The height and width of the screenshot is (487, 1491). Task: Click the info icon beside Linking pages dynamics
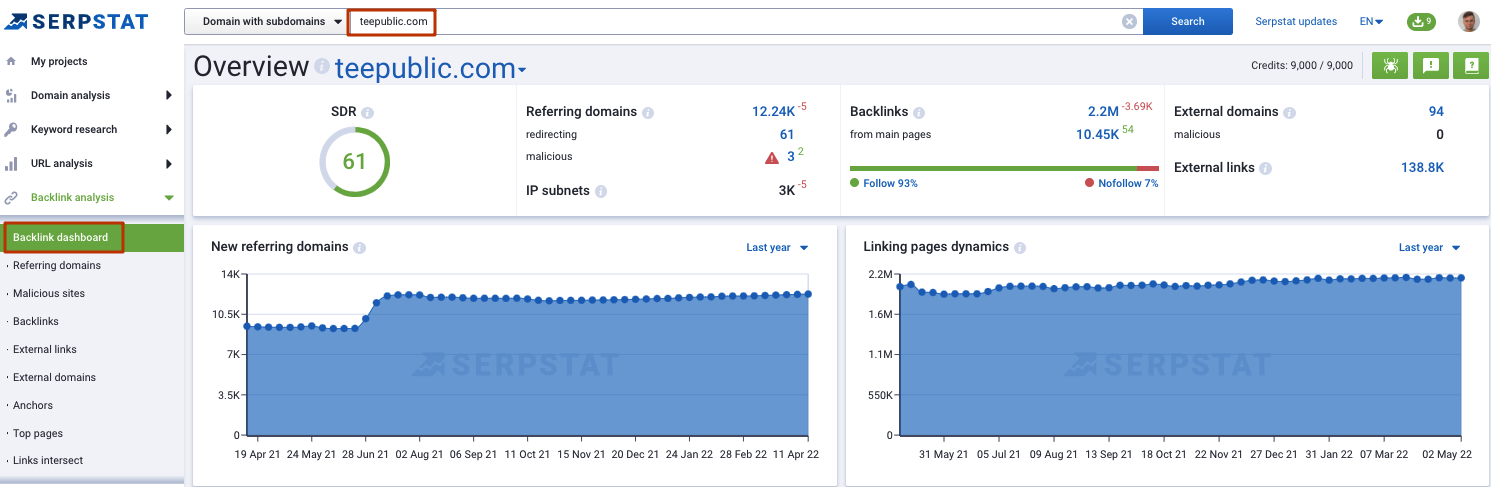click(x=1020, y=248)
